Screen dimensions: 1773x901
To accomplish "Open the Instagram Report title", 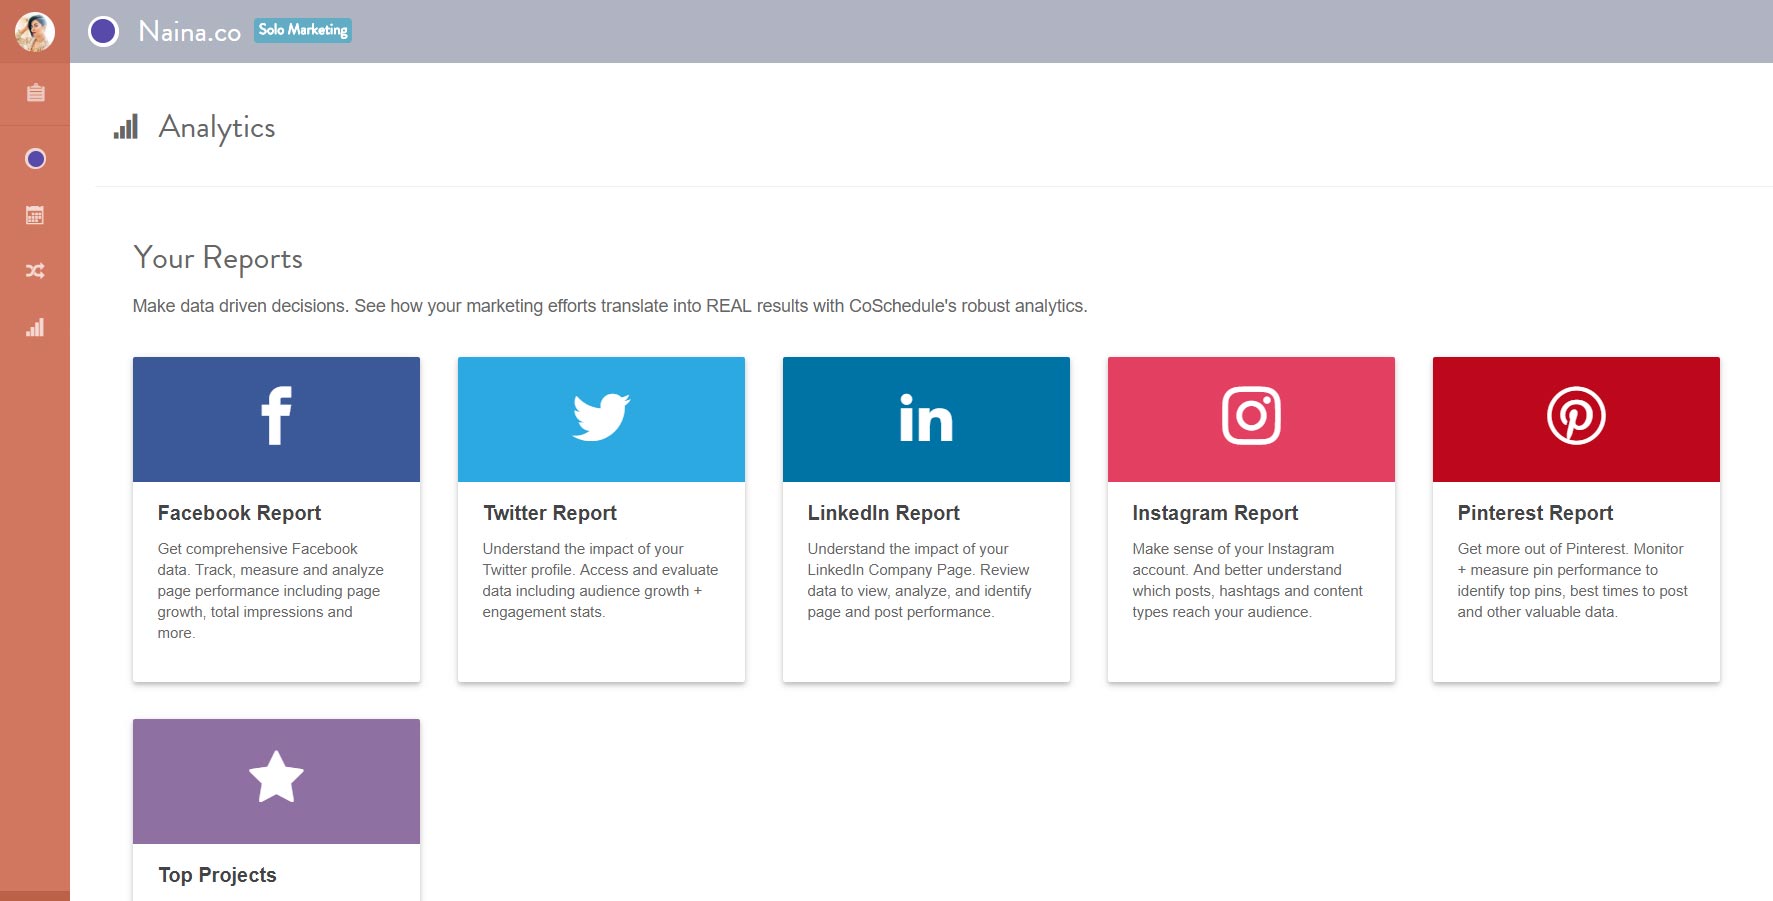I will pyautogui.click(x=1215, y=513).
